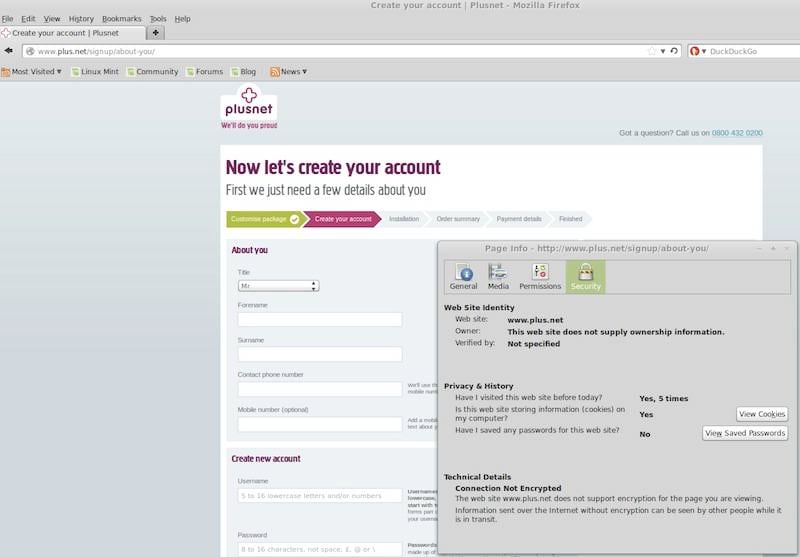Click the Installation step in progress bar
Viewport: 800px width, 557px height.
tap(404, 219)
